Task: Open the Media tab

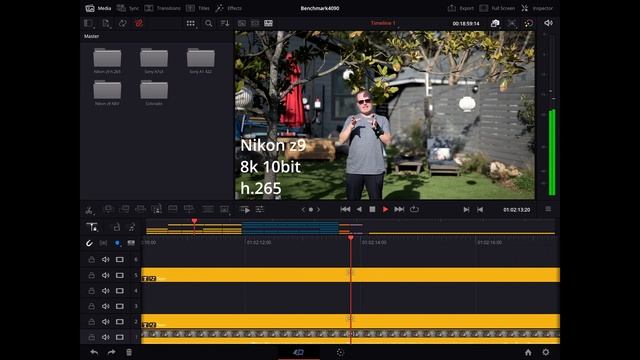Action: click(98, 8)
